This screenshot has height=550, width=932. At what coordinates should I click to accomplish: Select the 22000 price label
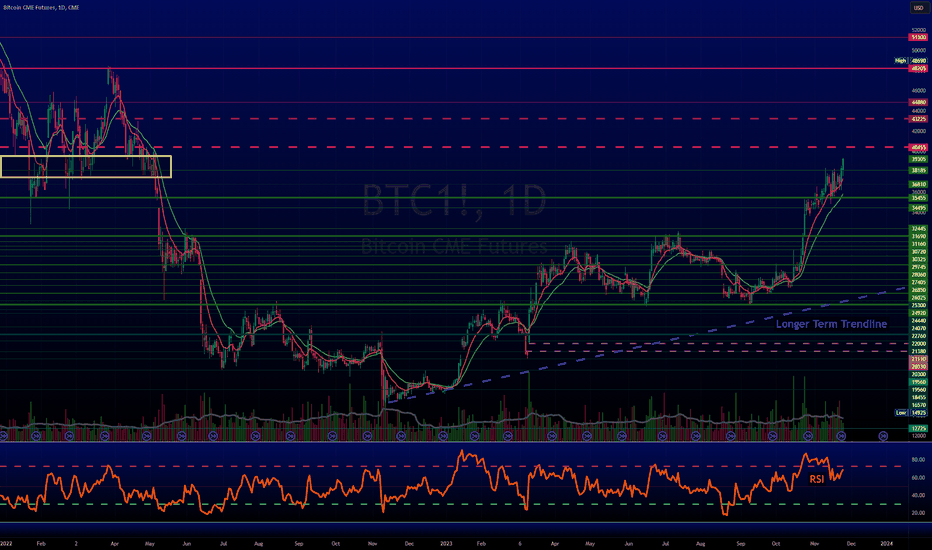pyautogui.click(x=919, y=344)
